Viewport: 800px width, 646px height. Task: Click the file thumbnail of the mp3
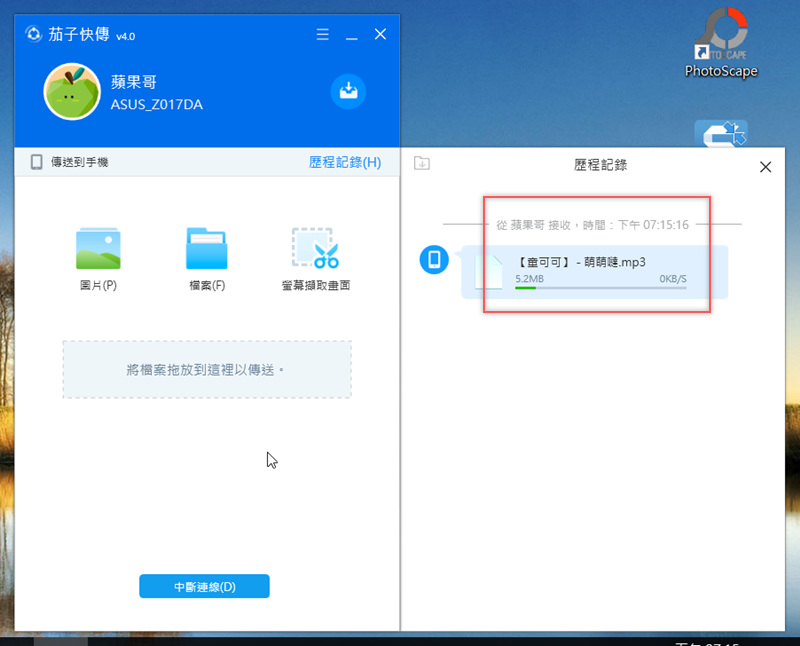tap(489, 272)
